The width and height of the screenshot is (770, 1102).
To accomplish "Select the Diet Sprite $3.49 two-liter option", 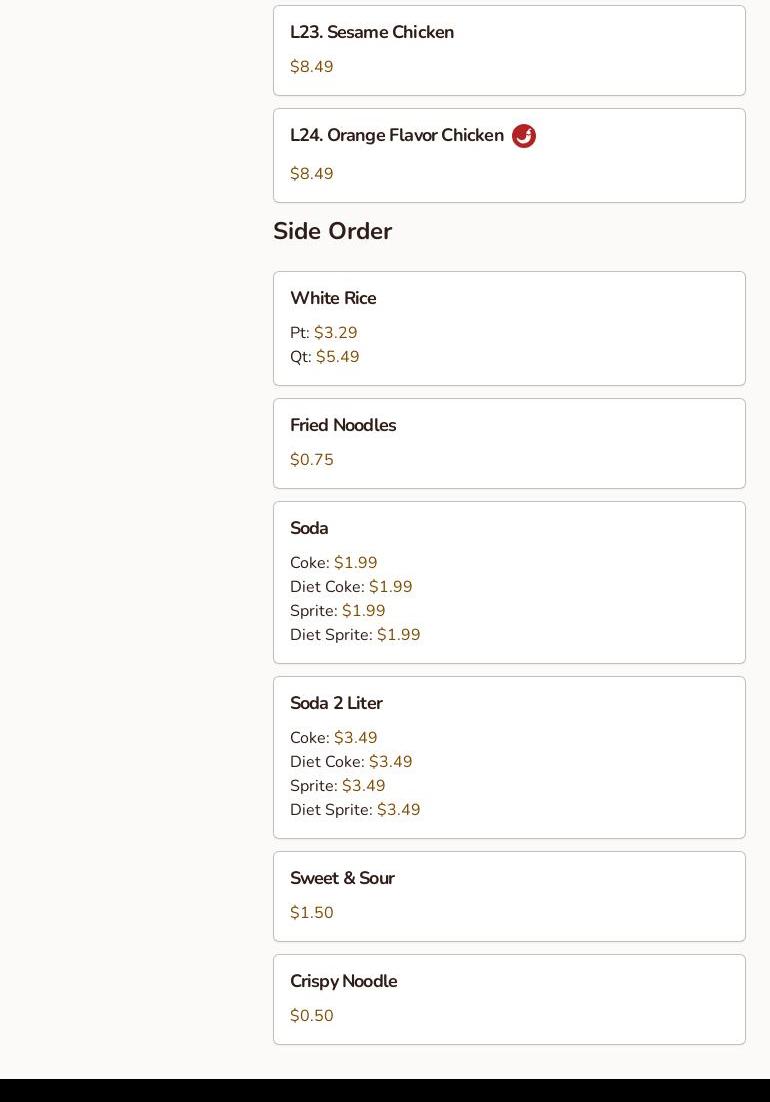I will [398, 810].
